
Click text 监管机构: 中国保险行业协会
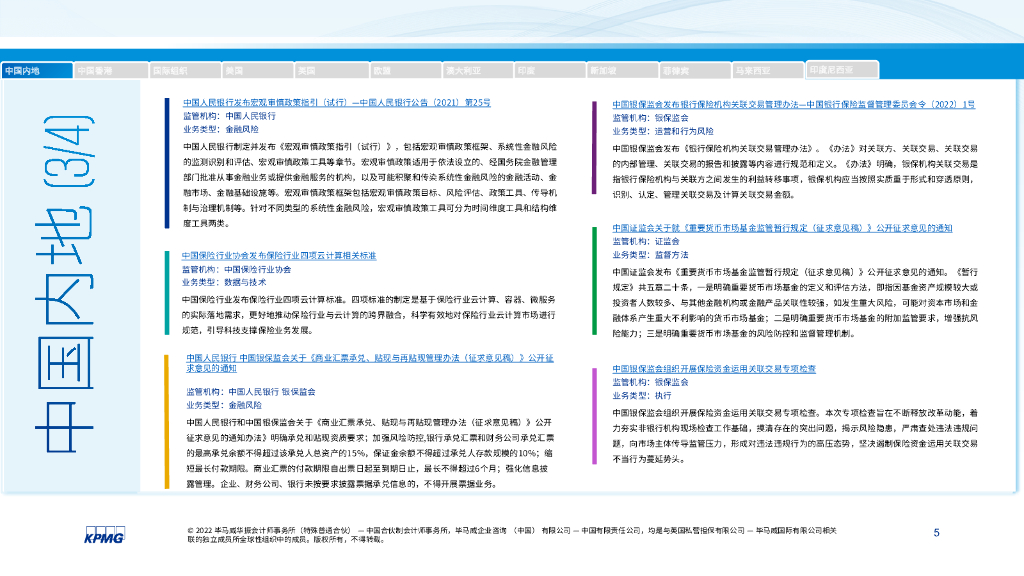click(236, 269)
